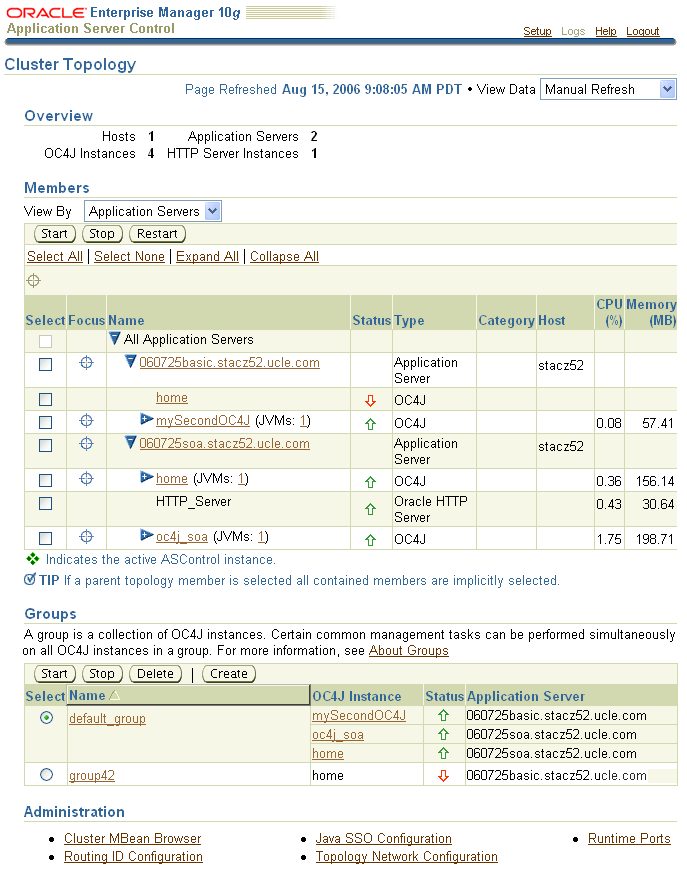Open mySecondOC4J link in Members table
The height and width of the screenshot is (873, 687).
coord(203,420)
